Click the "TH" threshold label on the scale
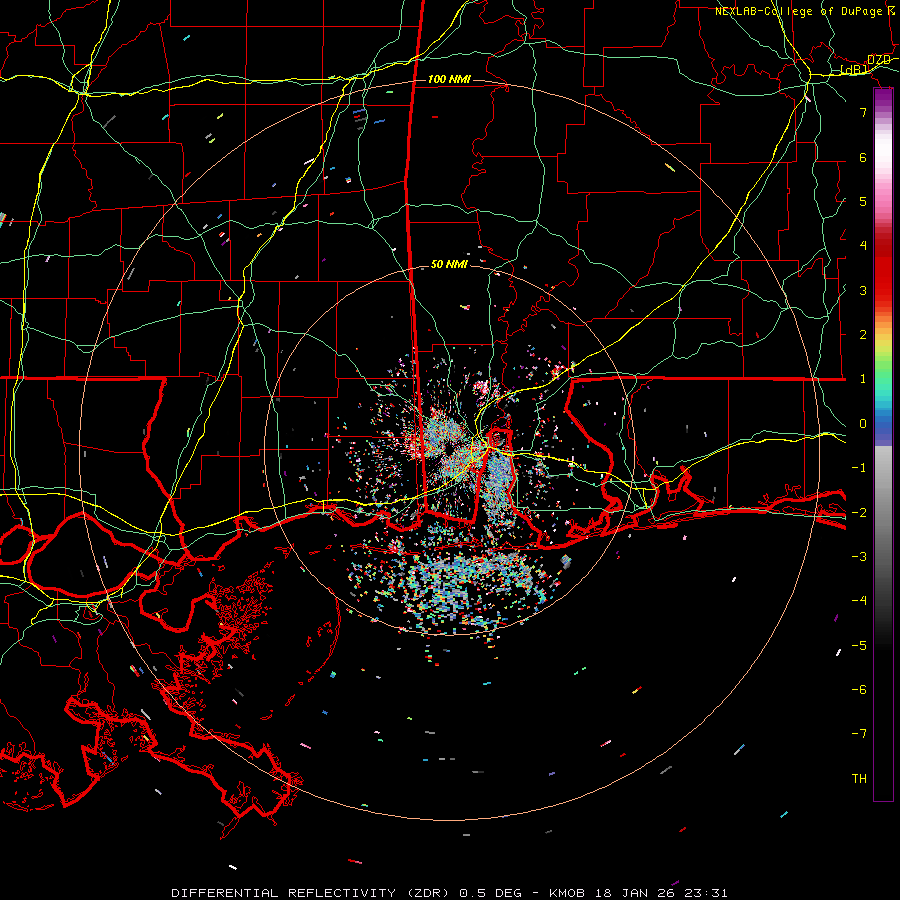This screenshot has height=900, width=900. pos(859,779)
